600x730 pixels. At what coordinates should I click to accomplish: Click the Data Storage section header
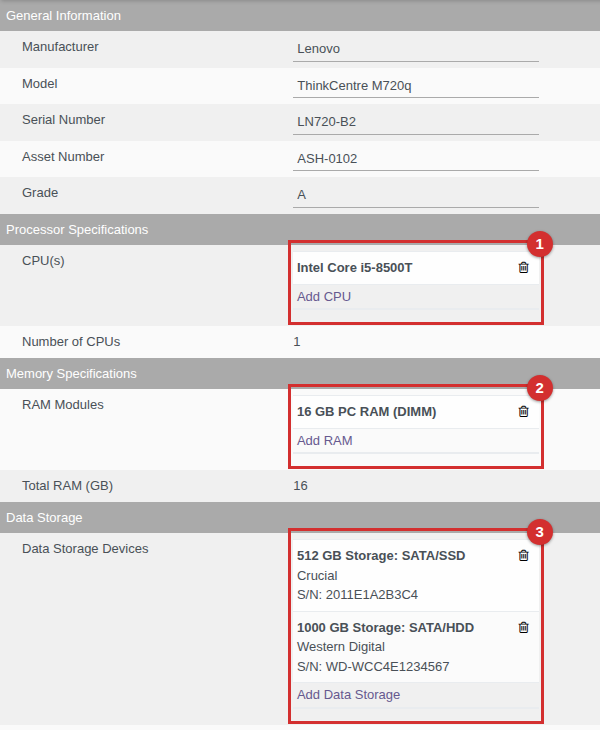(300, 517)
